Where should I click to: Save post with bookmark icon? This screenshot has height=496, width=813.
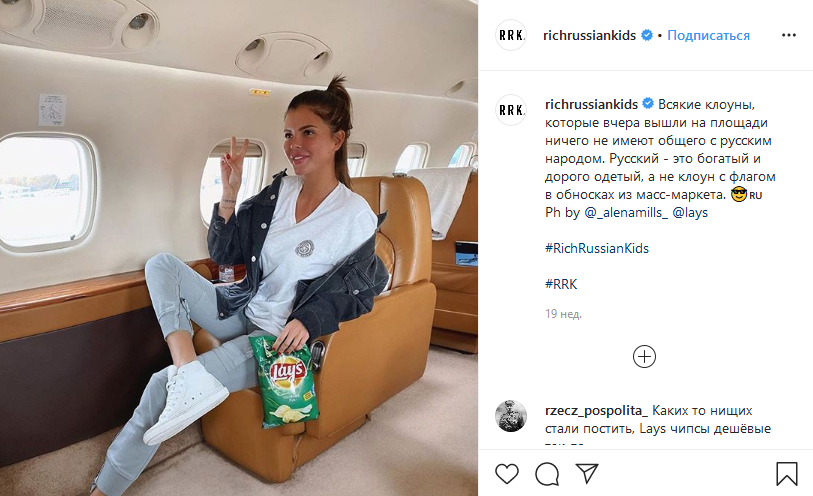point(787,474)
